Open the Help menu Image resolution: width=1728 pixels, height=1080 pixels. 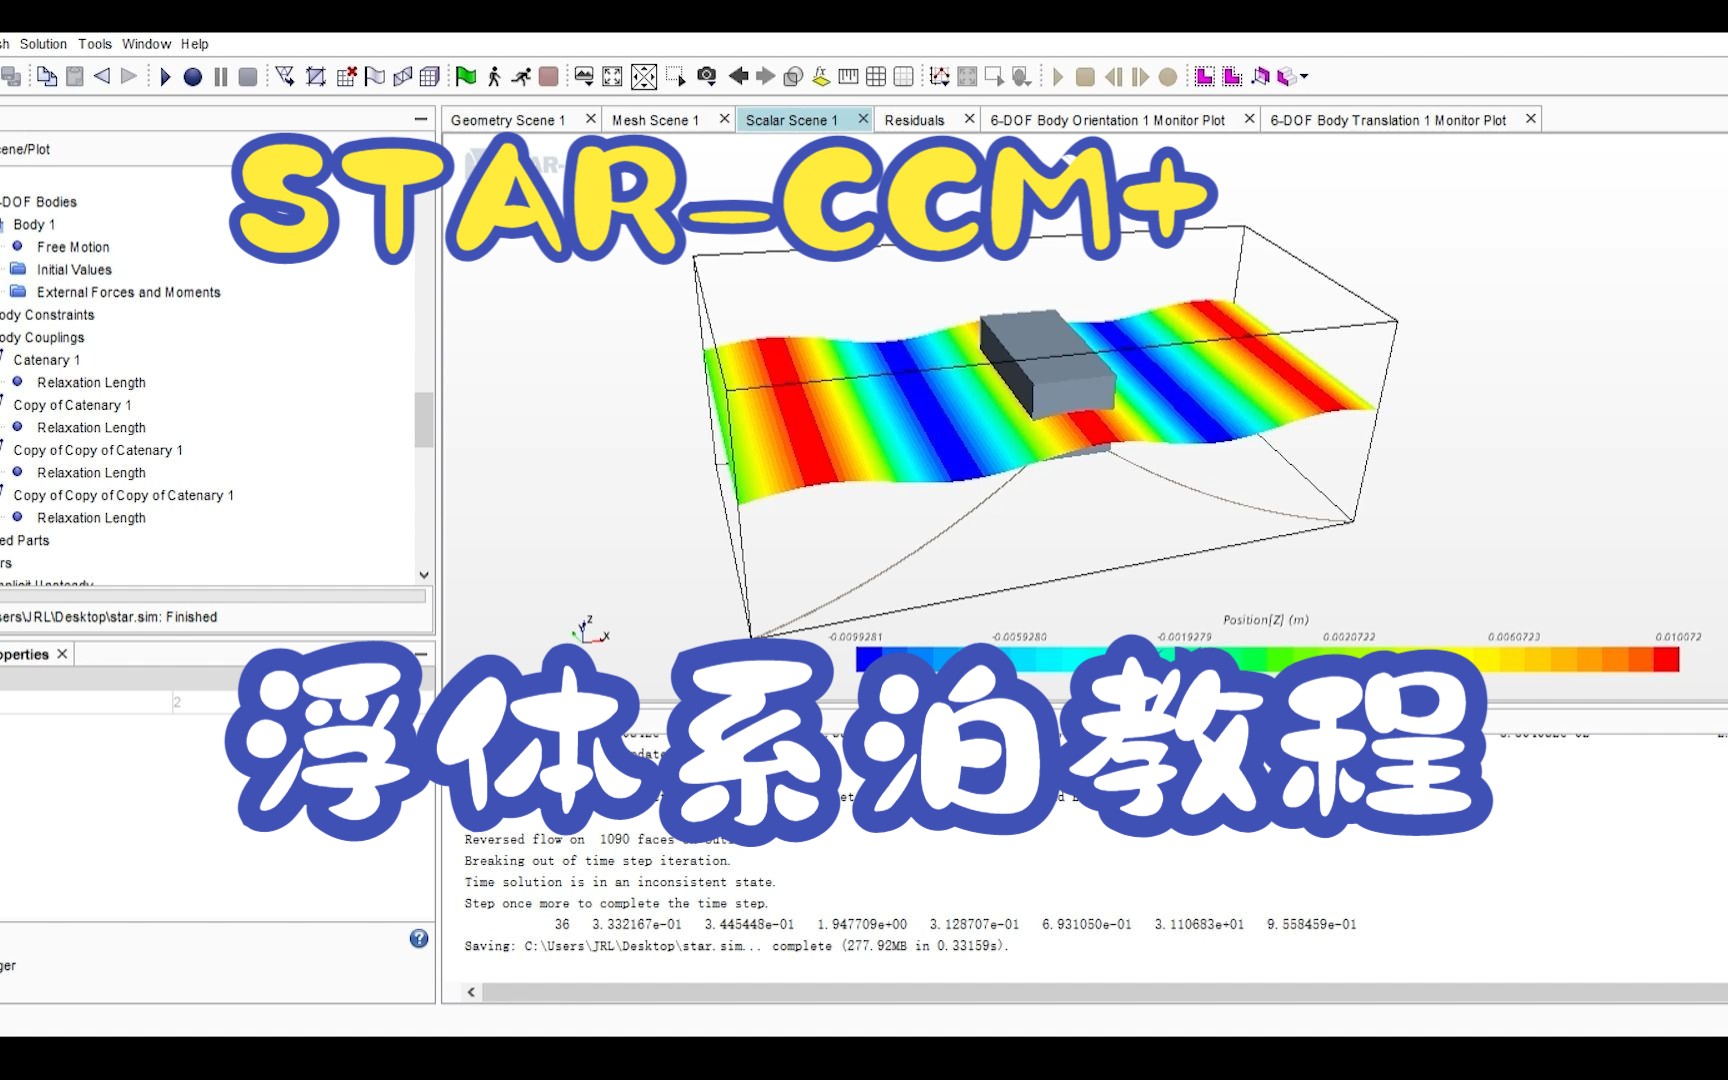tap(195, 44)
